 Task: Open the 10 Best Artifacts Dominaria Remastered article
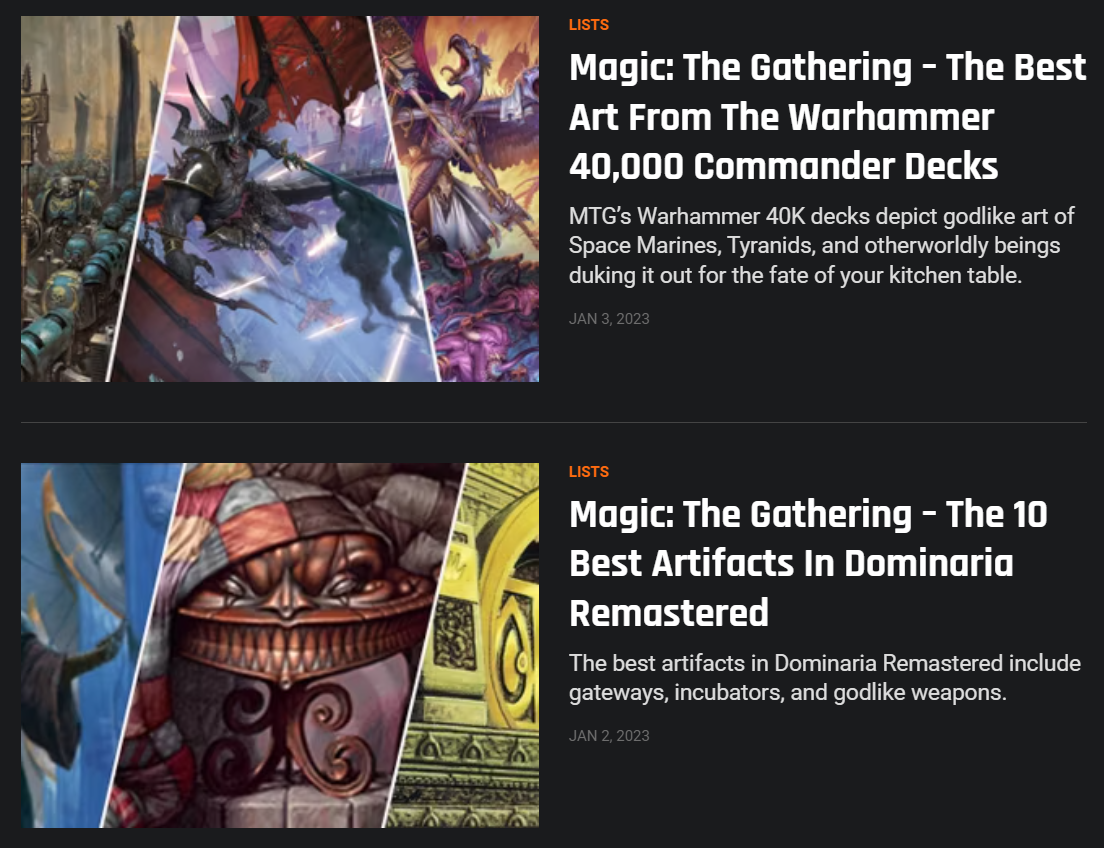point(808,563)
